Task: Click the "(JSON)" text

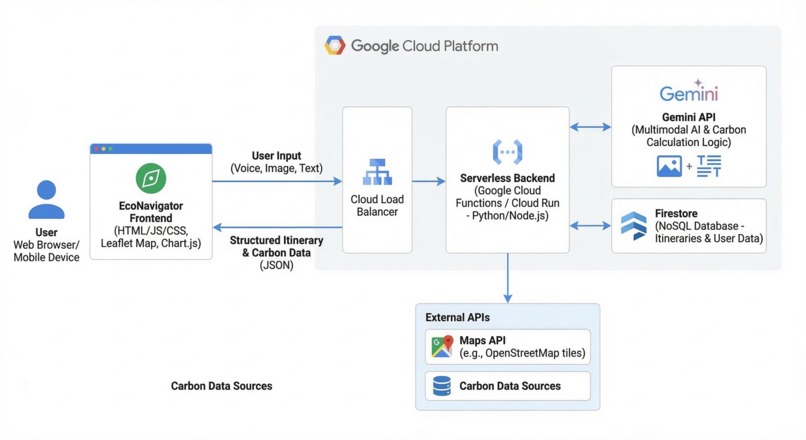Action: coord(277,265)
